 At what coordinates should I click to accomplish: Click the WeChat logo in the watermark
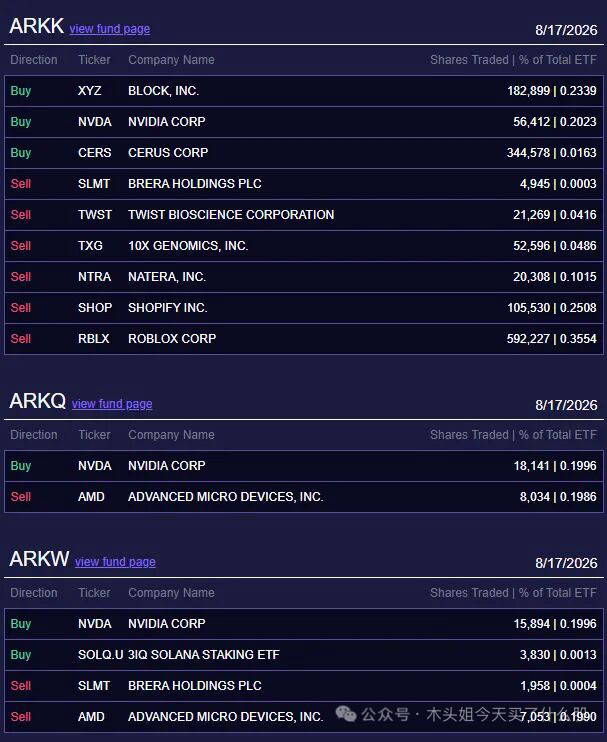point(345,714)
